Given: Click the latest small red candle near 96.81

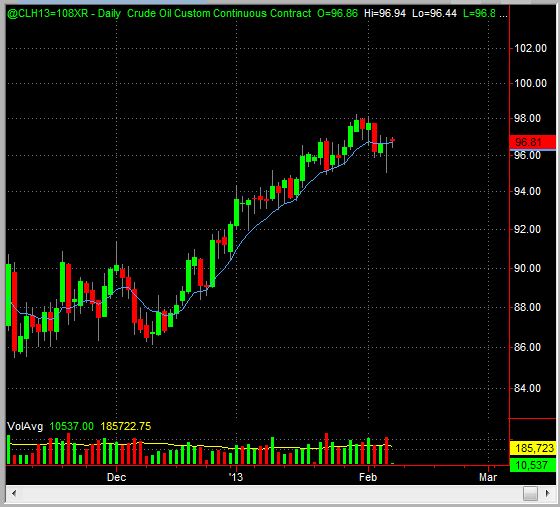Looking at the screenshot, I should coord(392,141).
